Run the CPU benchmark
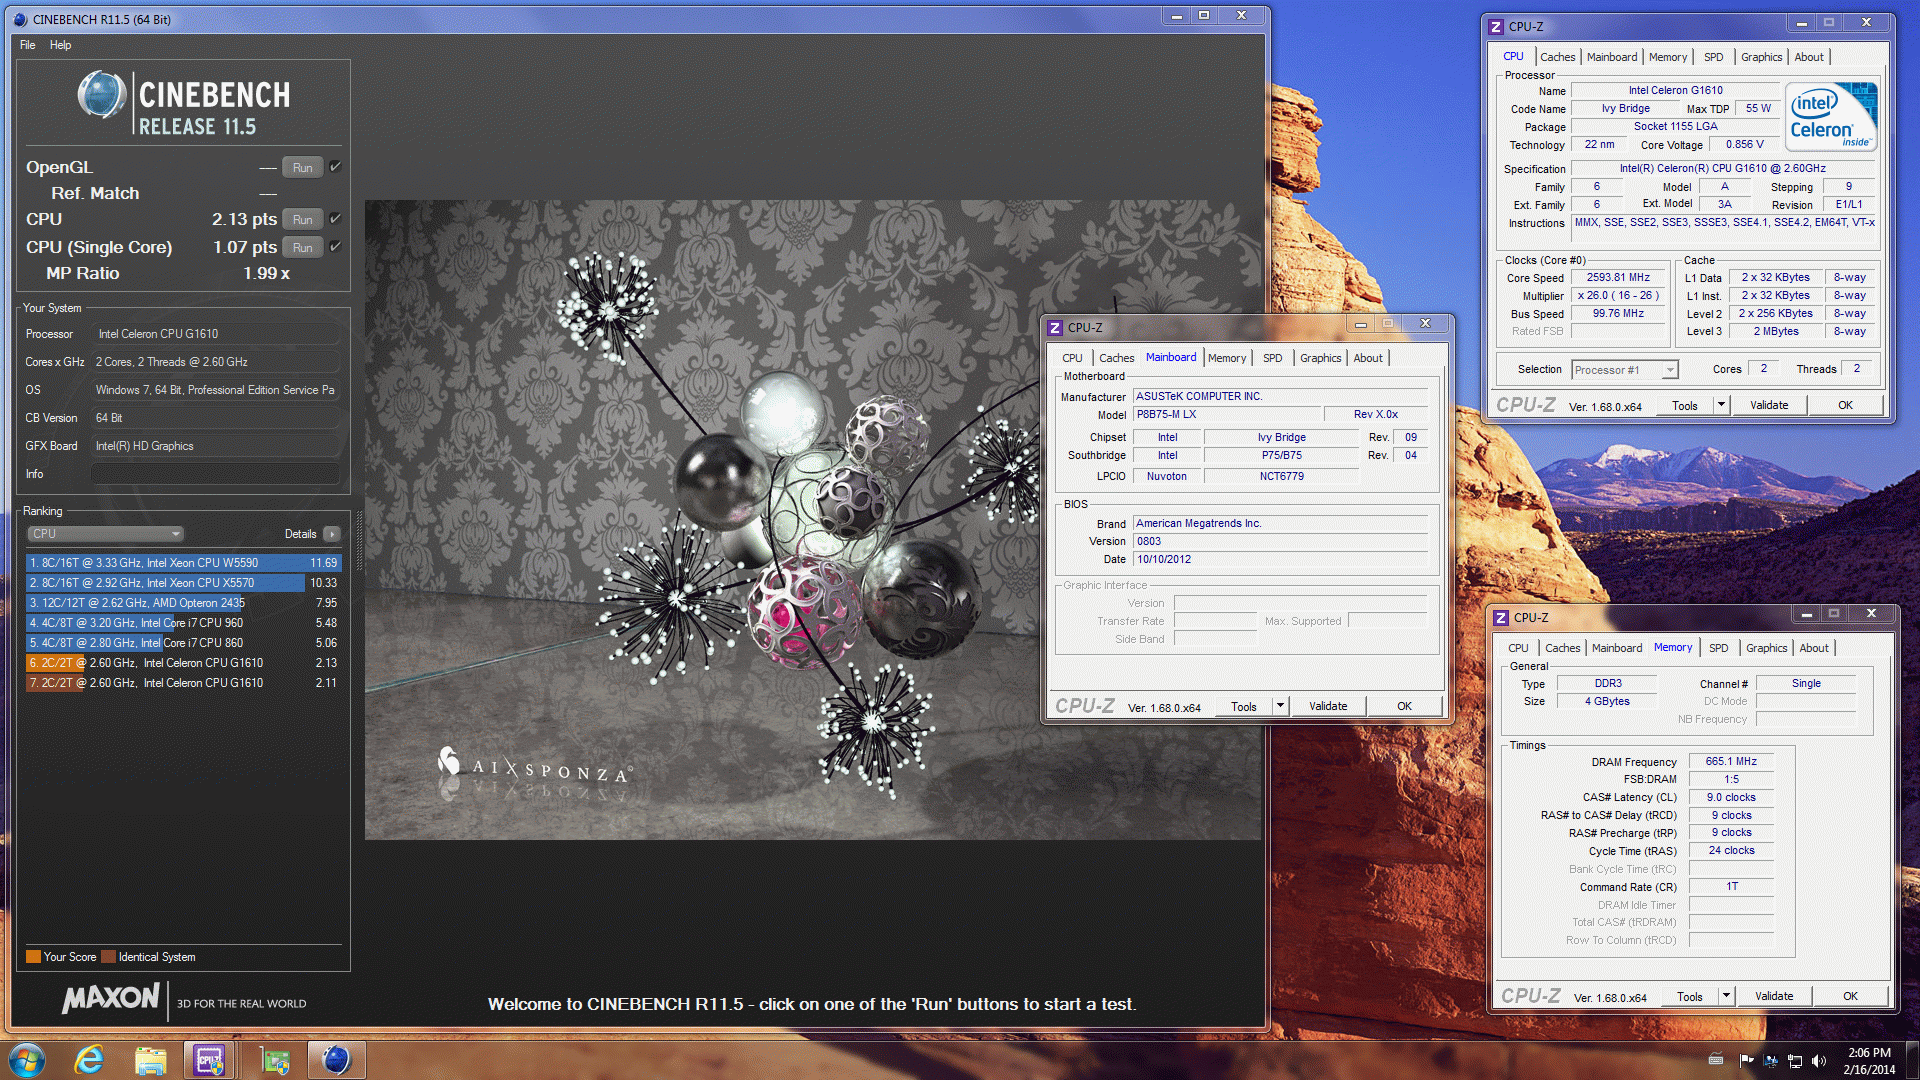 tap(302, 219)
